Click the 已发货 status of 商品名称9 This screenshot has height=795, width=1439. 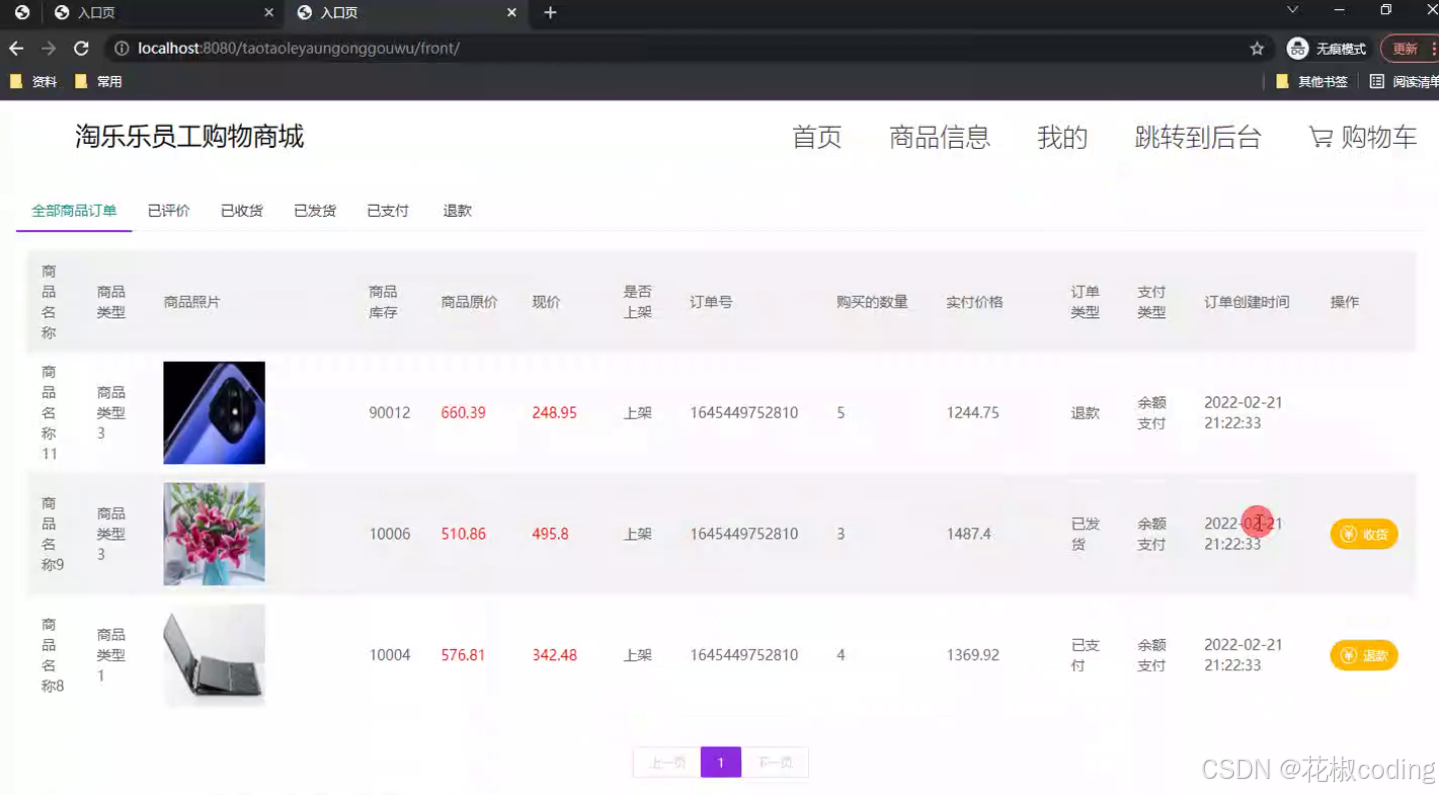(1085, 534)
